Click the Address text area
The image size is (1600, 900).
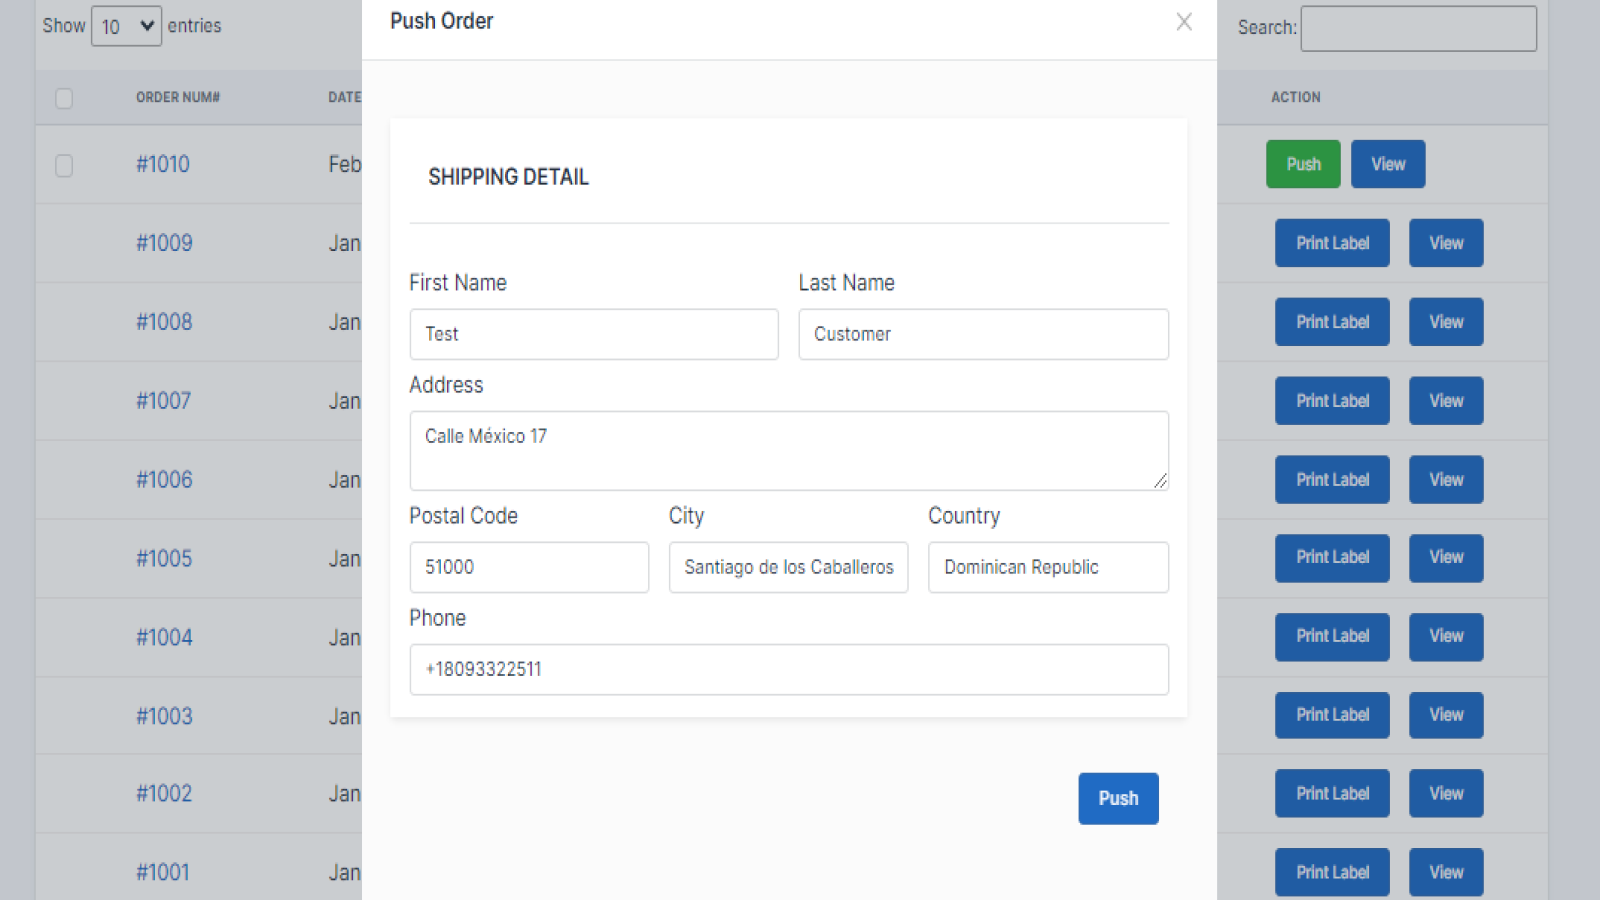coord(788,450)
